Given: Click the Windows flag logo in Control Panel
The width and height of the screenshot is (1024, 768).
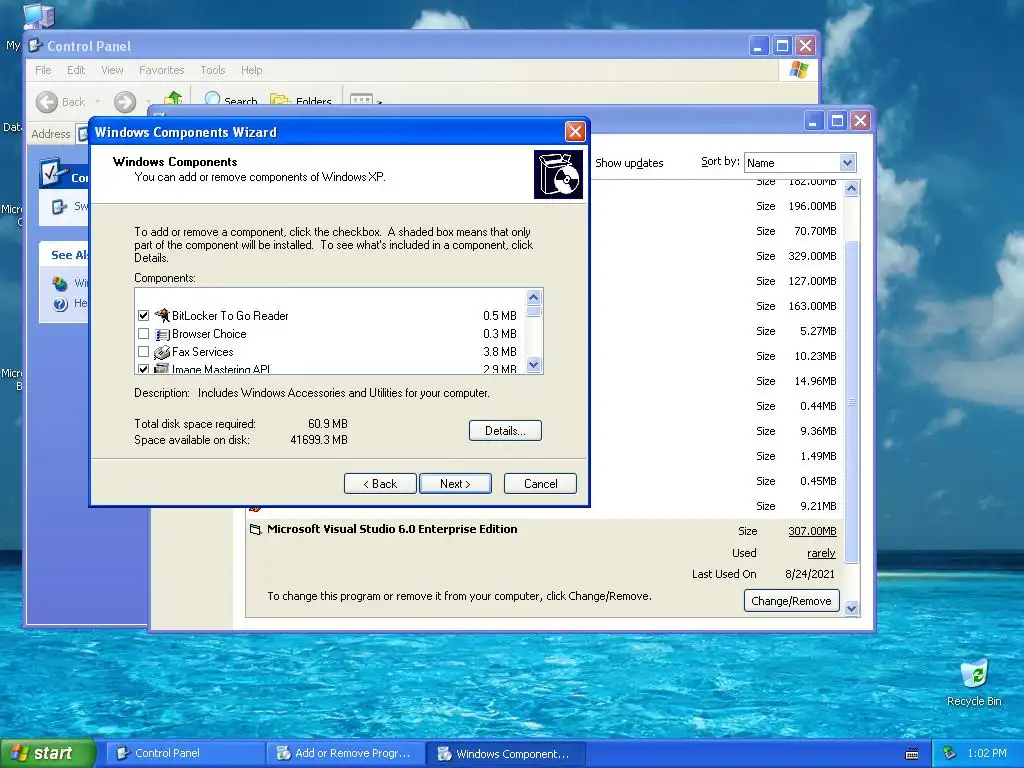Looking at the screenshot, I should tap(798, 69).
